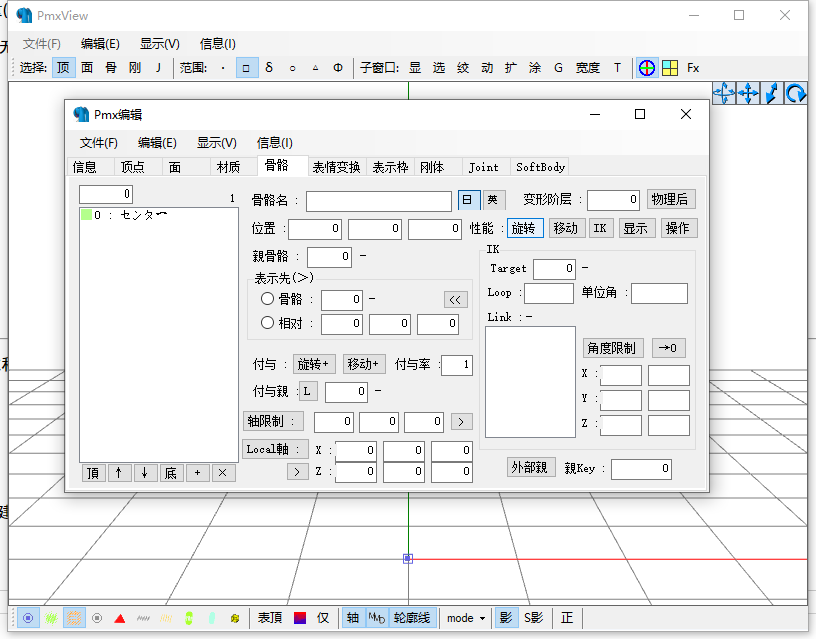The height and width of the screenshot is (639, 816).
Task: Click the rotate view icon in viewport corner
Action: point(796,94)
